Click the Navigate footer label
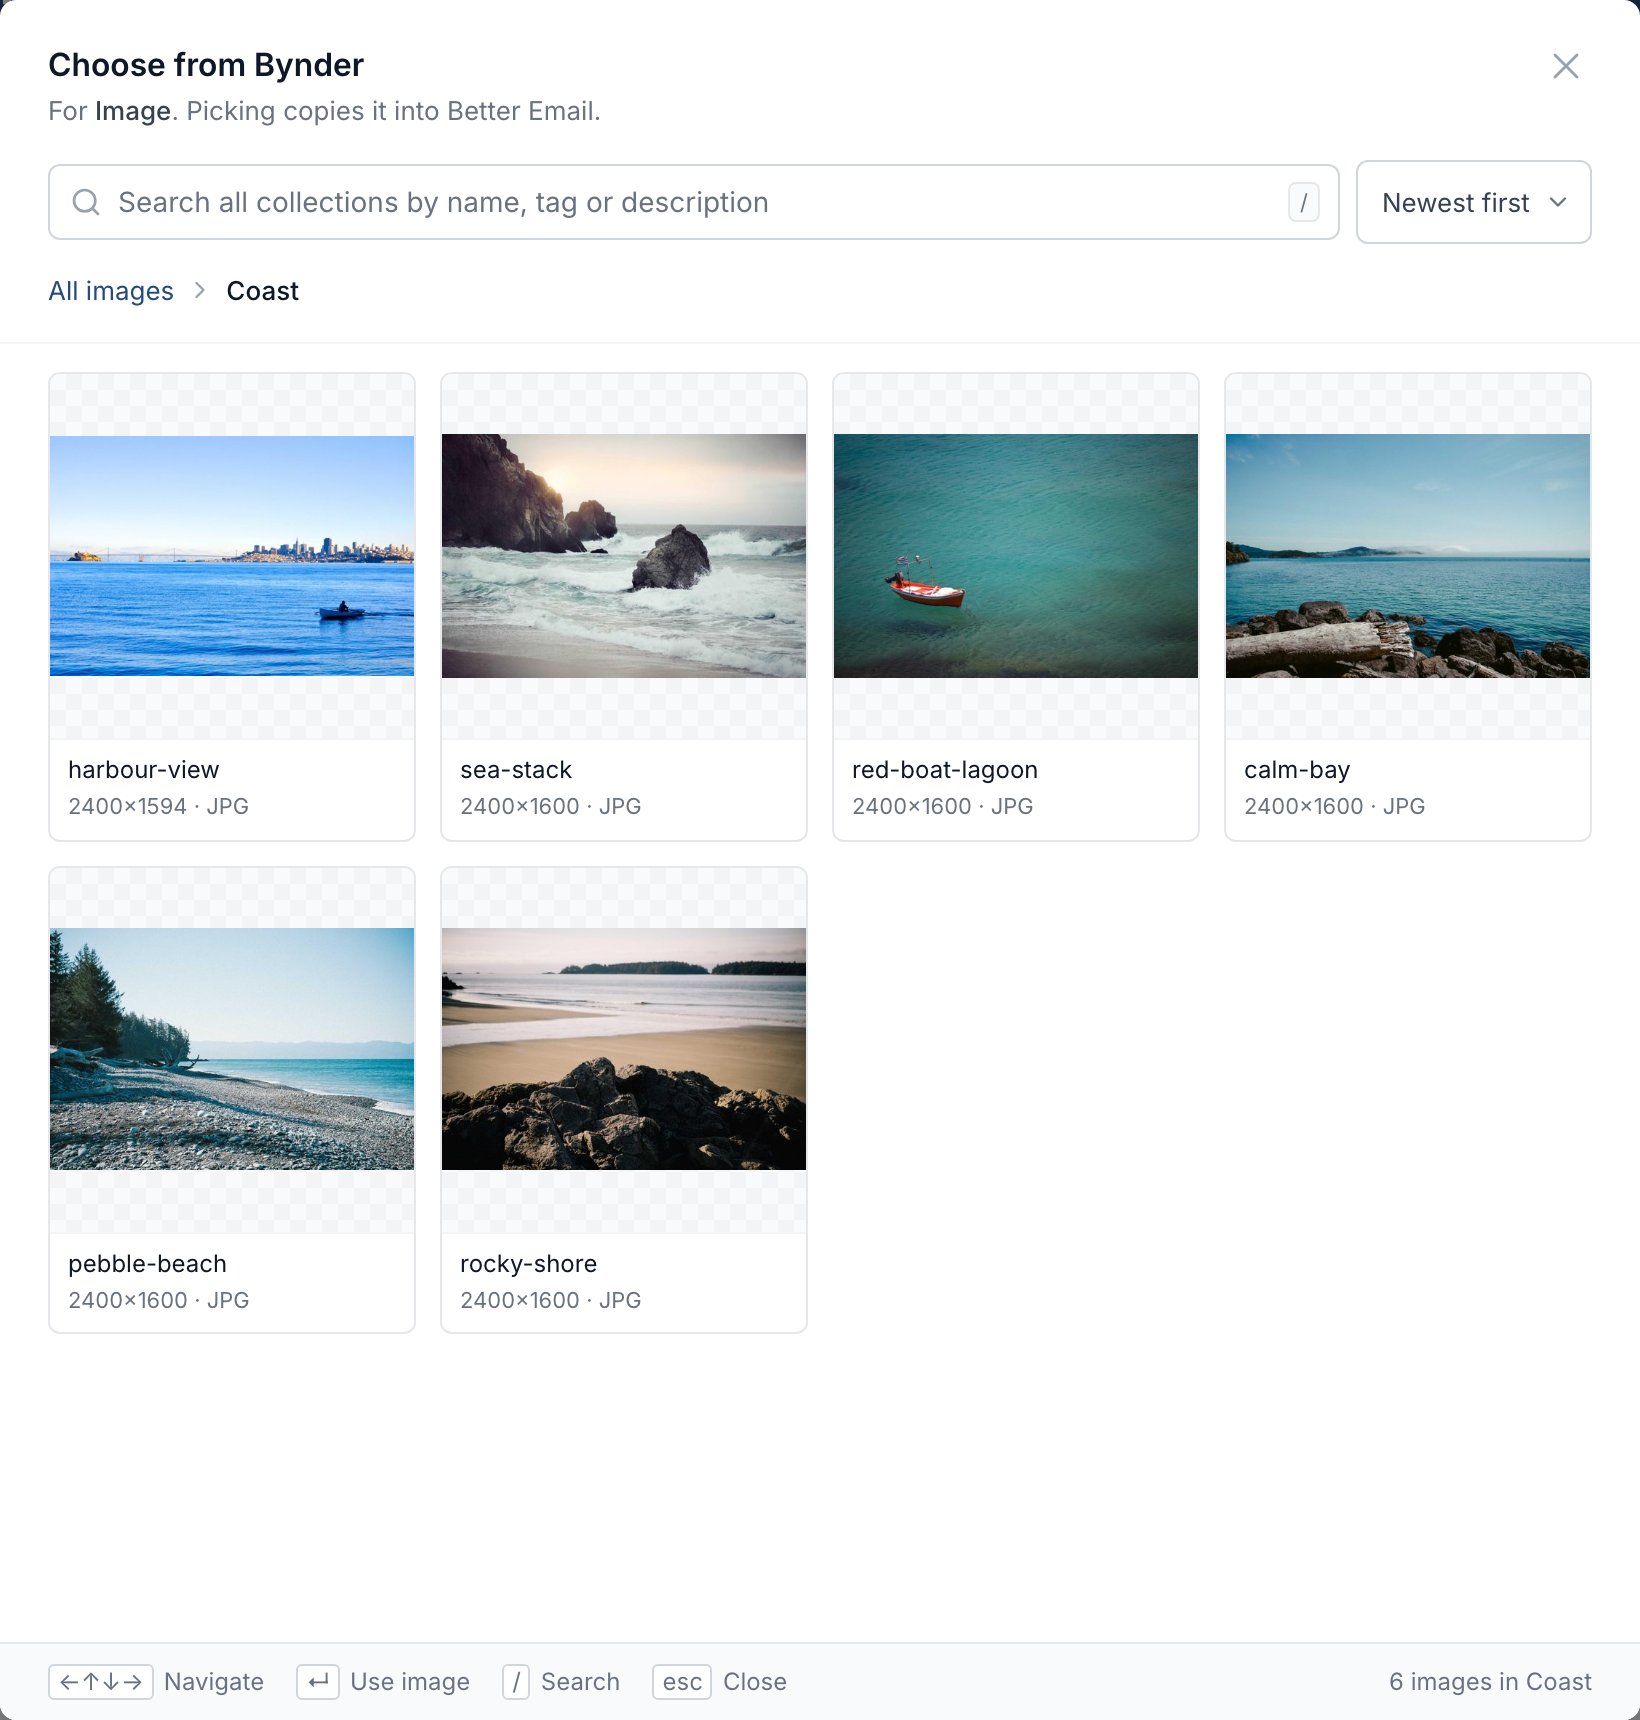1640x1720 pixels. click(x=214, y=1682)
